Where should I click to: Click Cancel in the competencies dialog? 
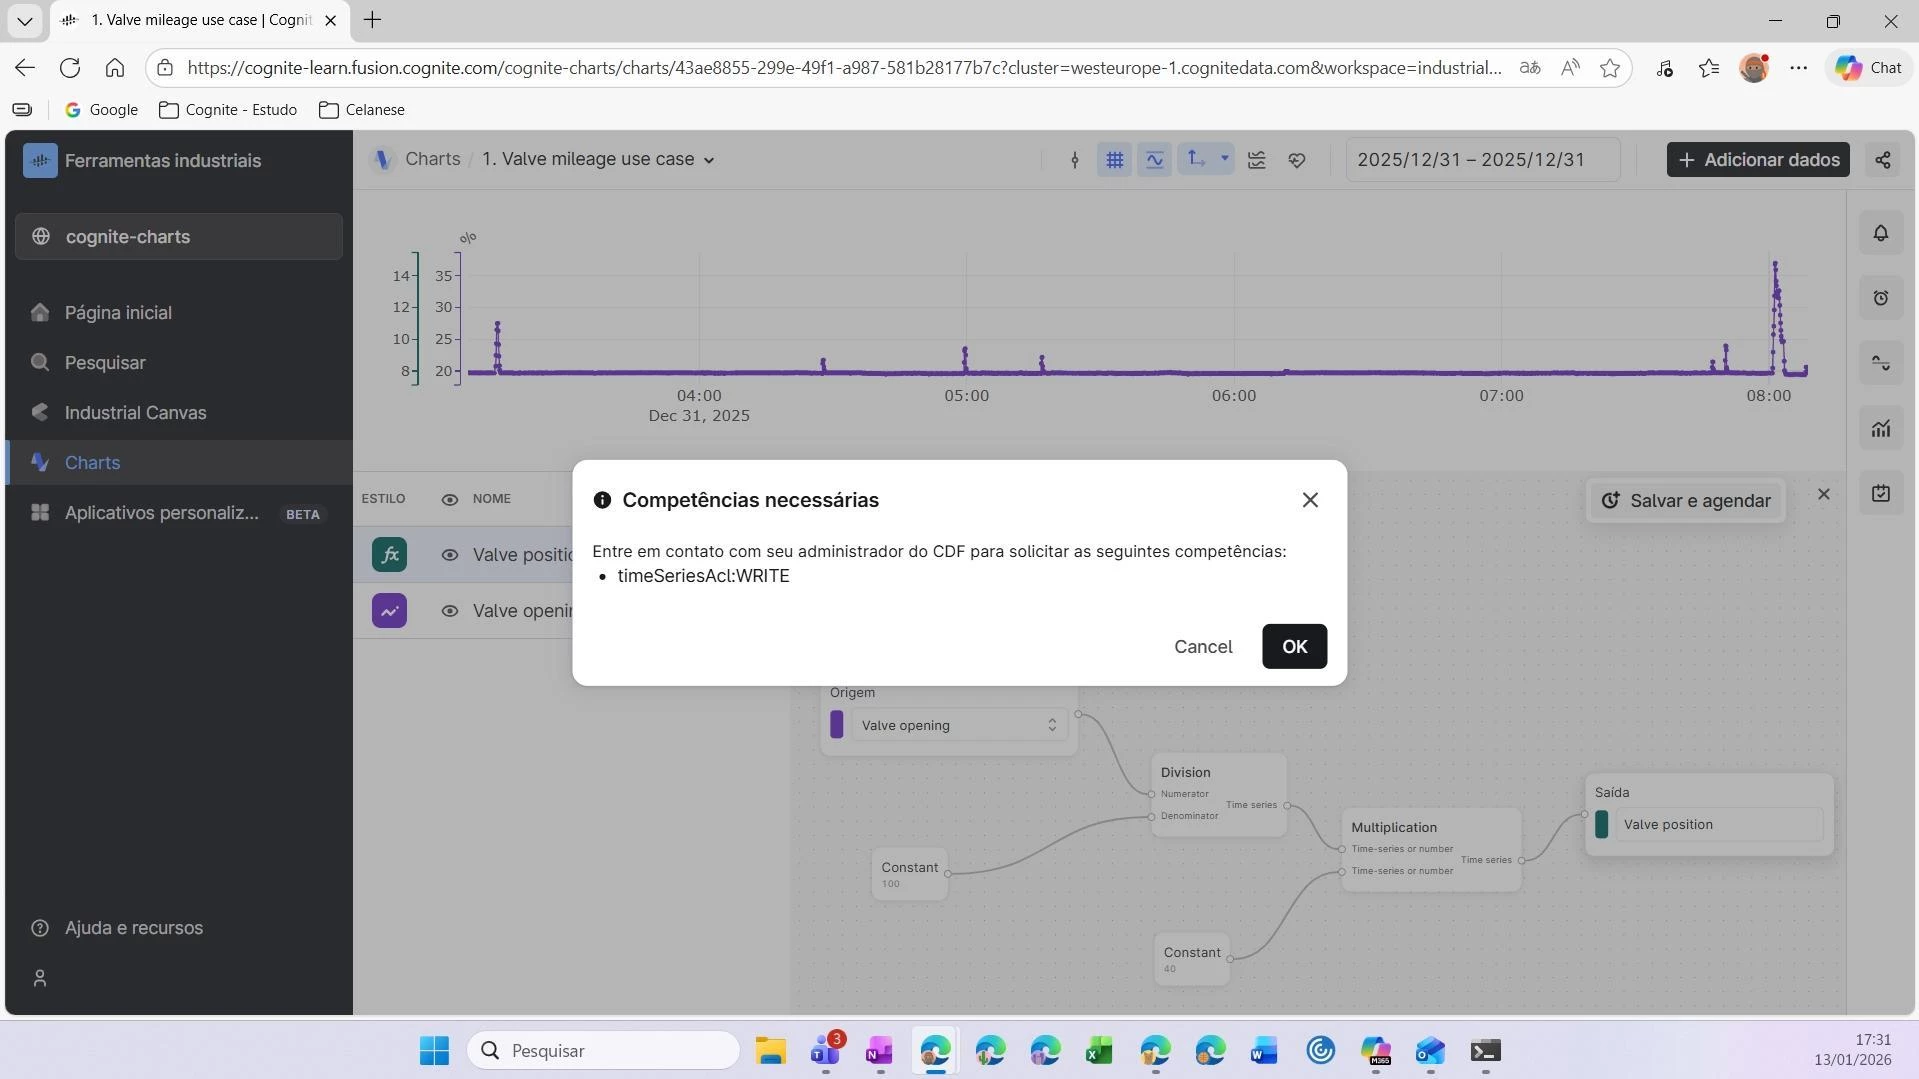click(1203, 646)
